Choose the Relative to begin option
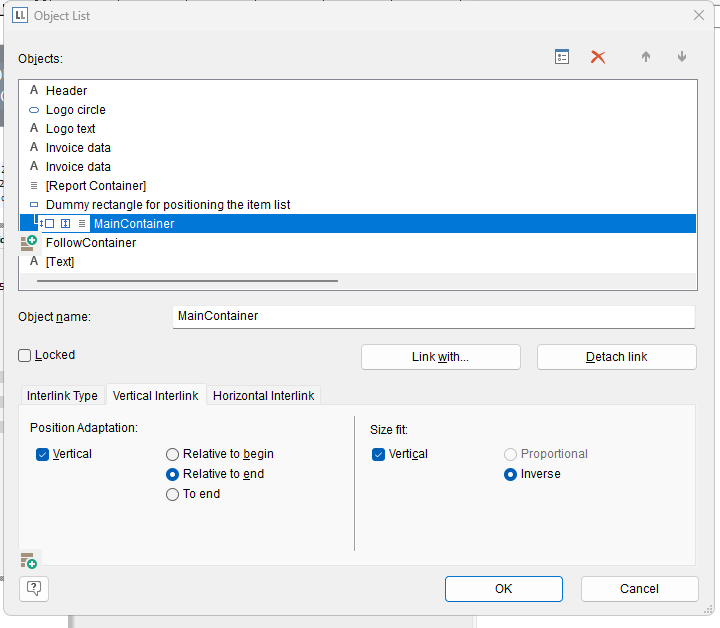Viewport: 720px width, 628px height. coord(173,454)
